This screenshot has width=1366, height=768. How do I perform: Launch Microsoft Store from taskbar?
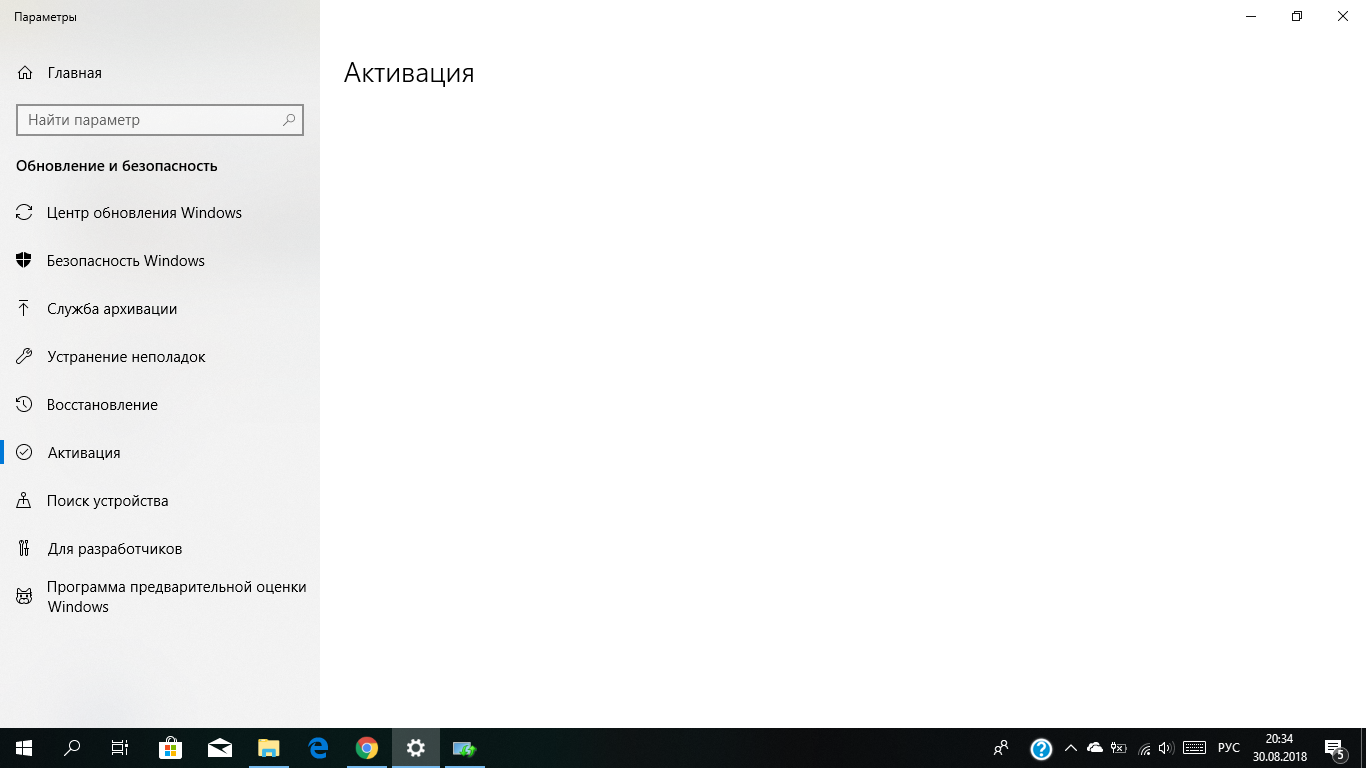pyautogui.click(x=171, y=748)
